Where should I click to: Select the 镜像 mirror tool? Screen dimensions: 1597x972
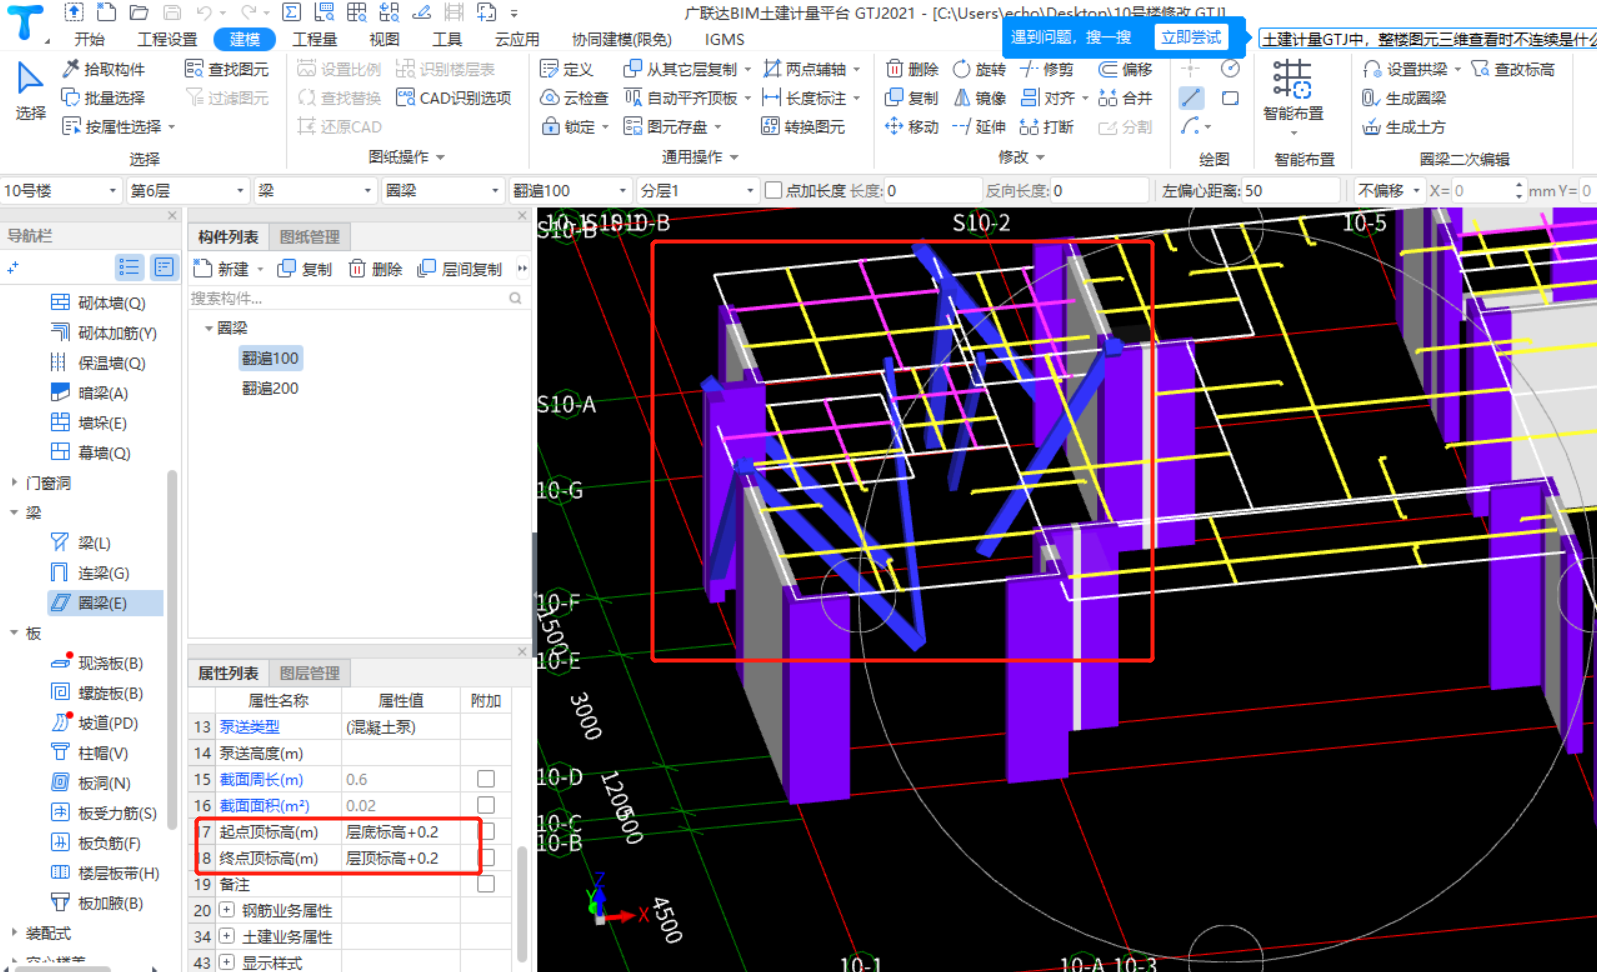979,98
